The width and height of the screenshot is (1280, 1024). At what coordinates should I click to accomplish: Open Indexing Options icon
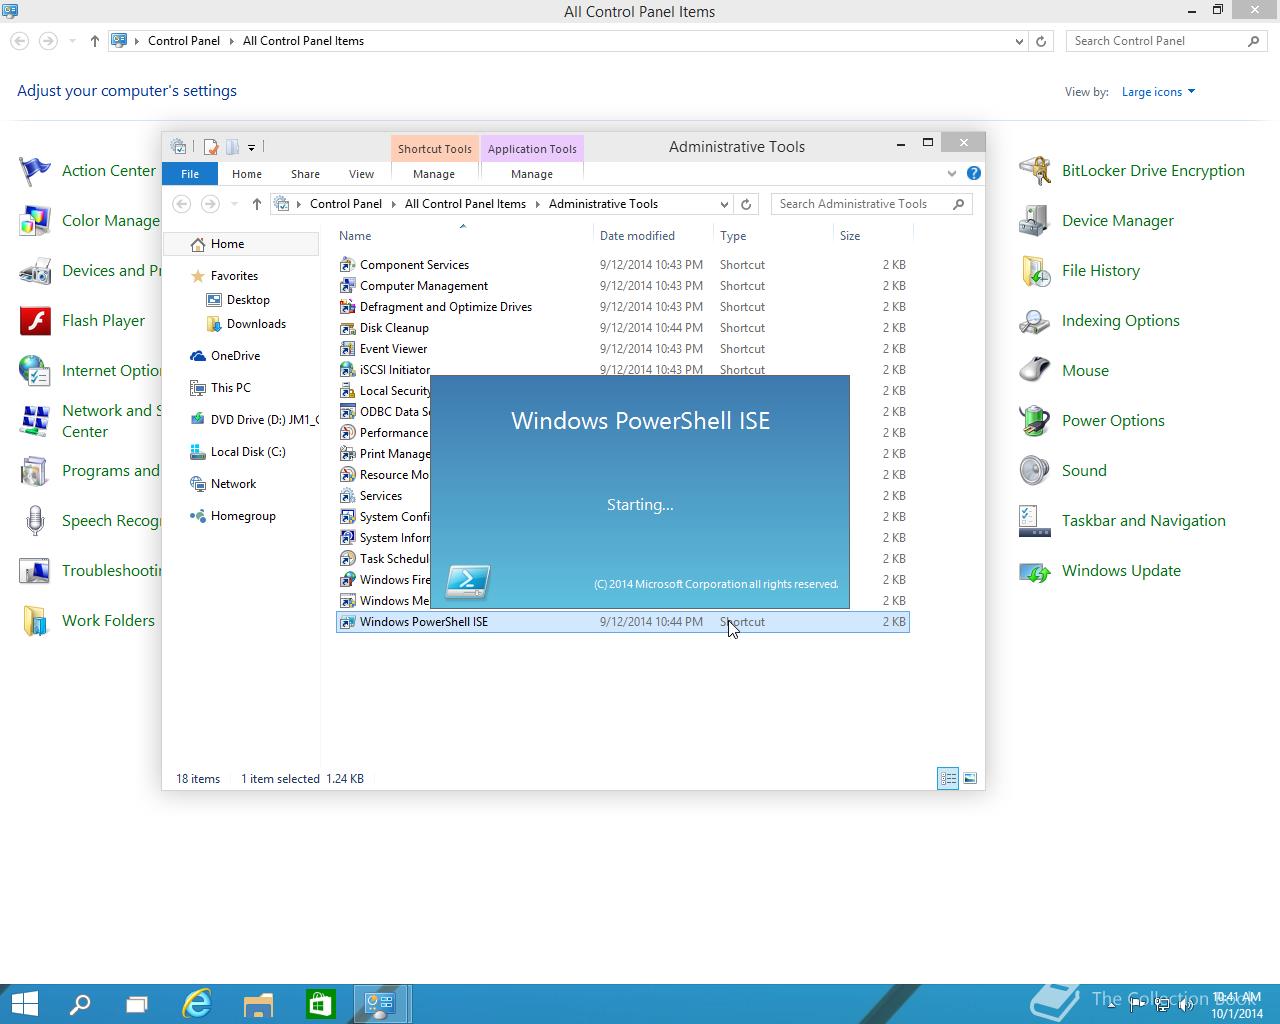click(x=1035, y=321)
